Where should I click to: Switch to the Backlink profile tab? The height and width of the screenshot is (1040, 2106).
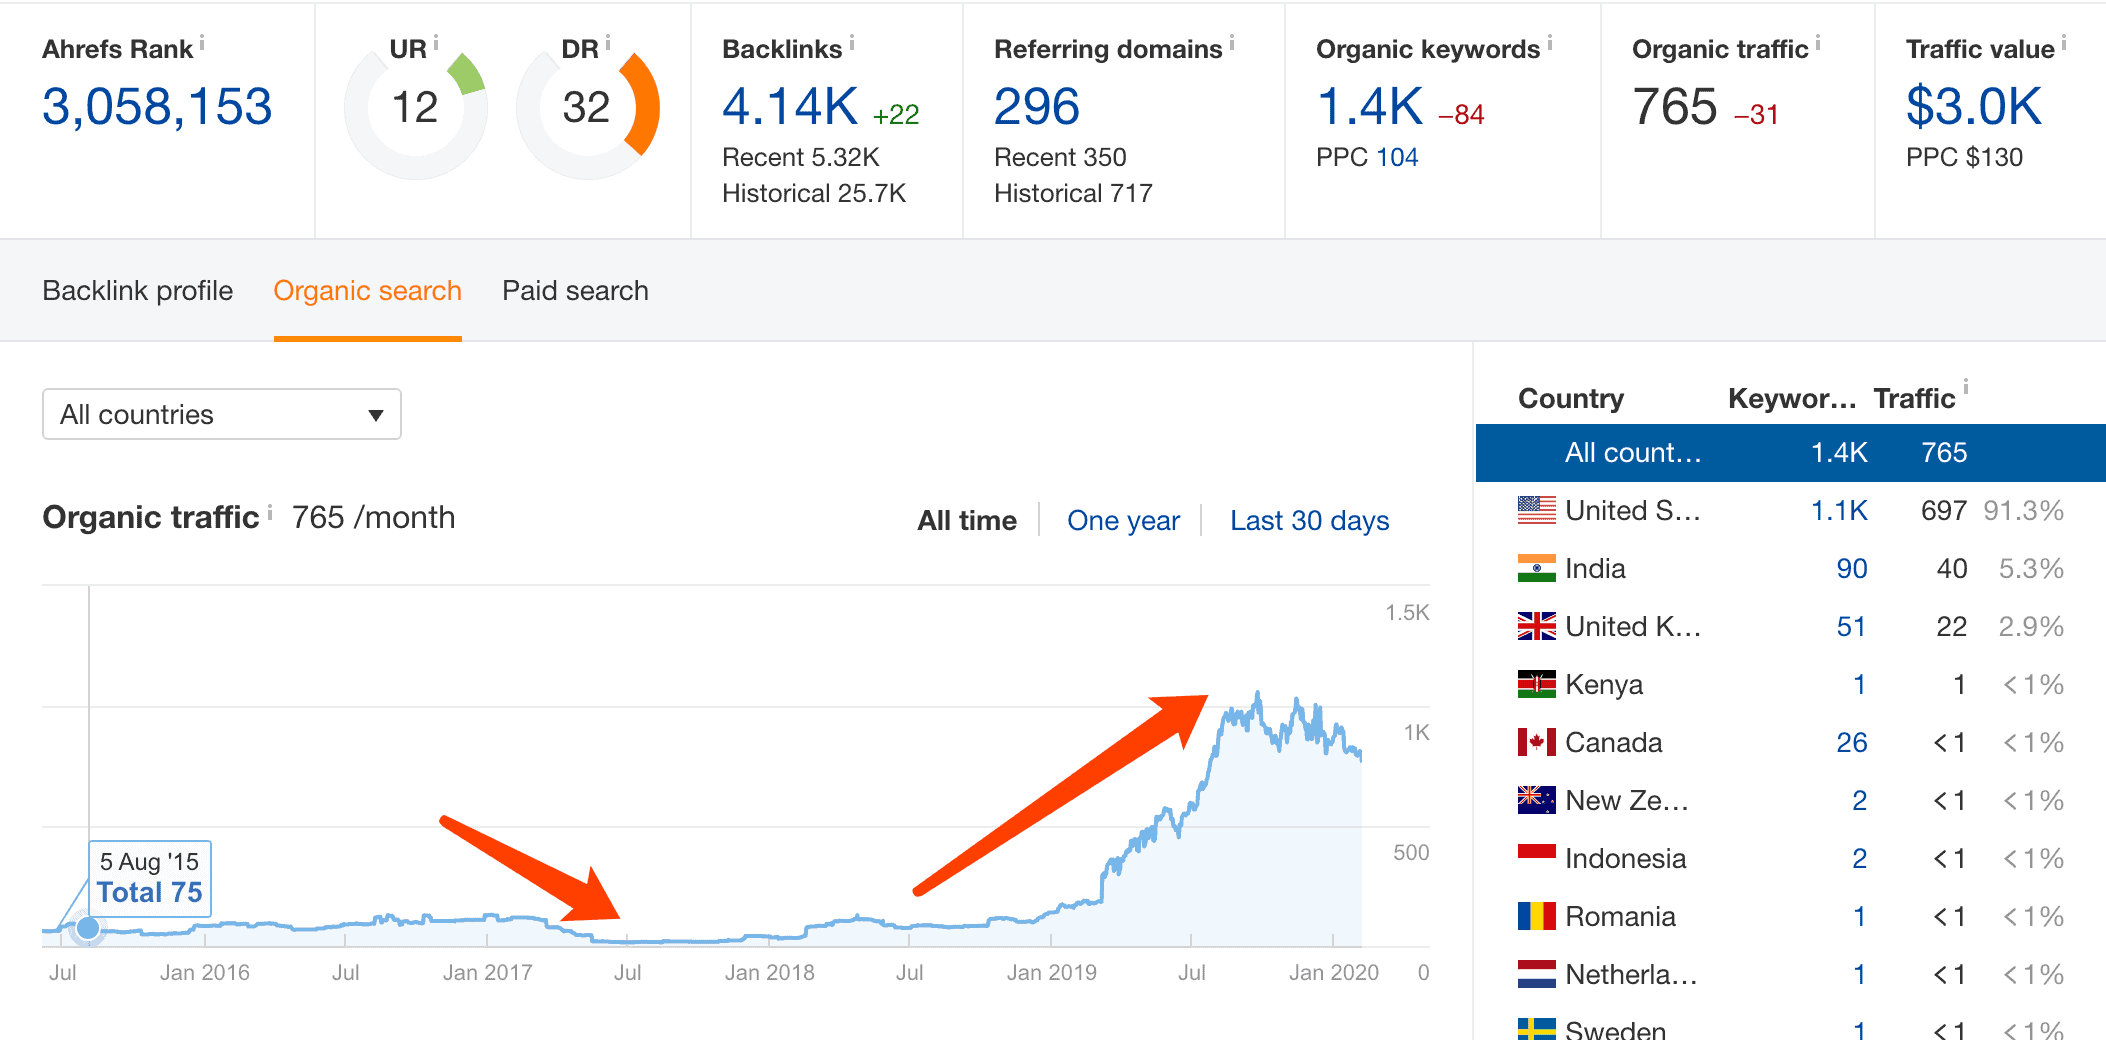click(137, 291)
